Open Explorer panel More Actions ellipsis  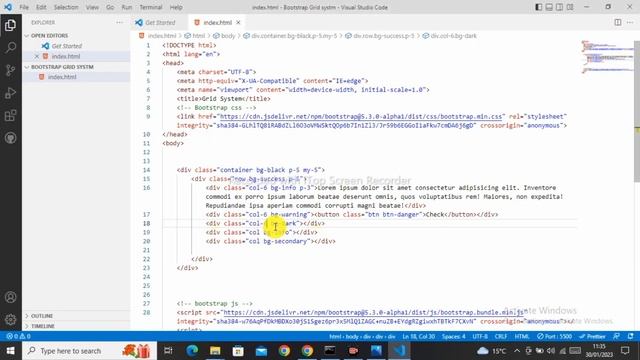119,22
